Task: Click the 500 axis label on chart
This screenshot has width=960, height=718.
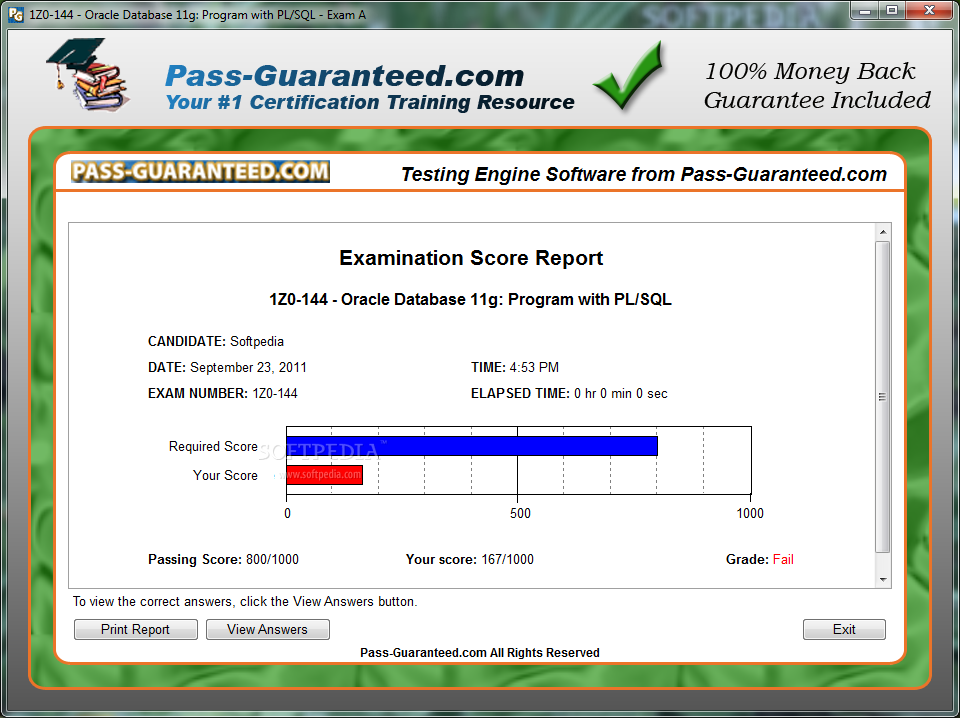Action: 520,513
